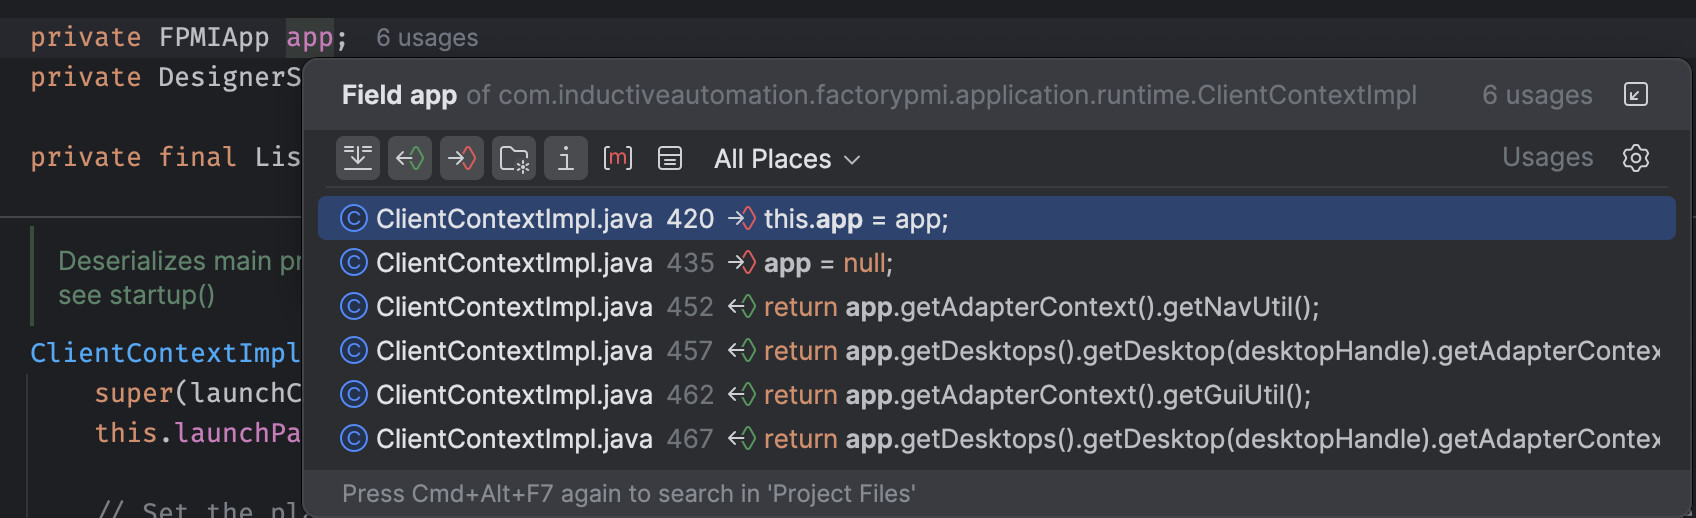Click the '6 usages' inlay hint in editor

427,38
